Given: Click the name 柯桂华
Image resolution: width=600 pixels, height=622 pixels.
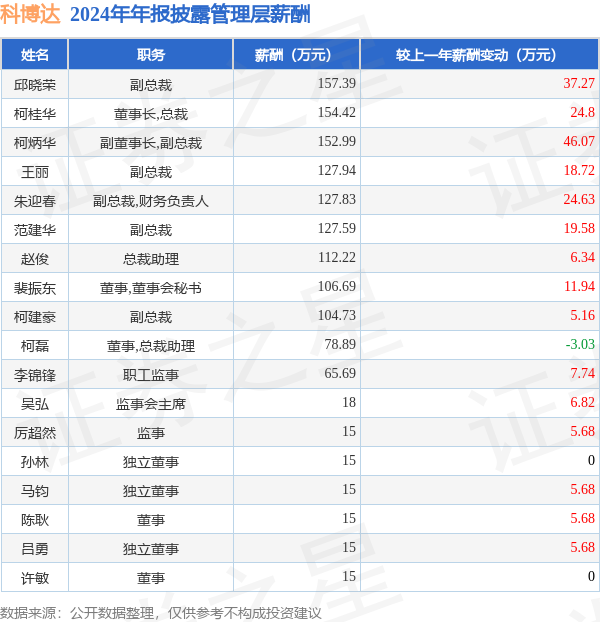Looking at the screenshot, I should (x=35, y=114).
